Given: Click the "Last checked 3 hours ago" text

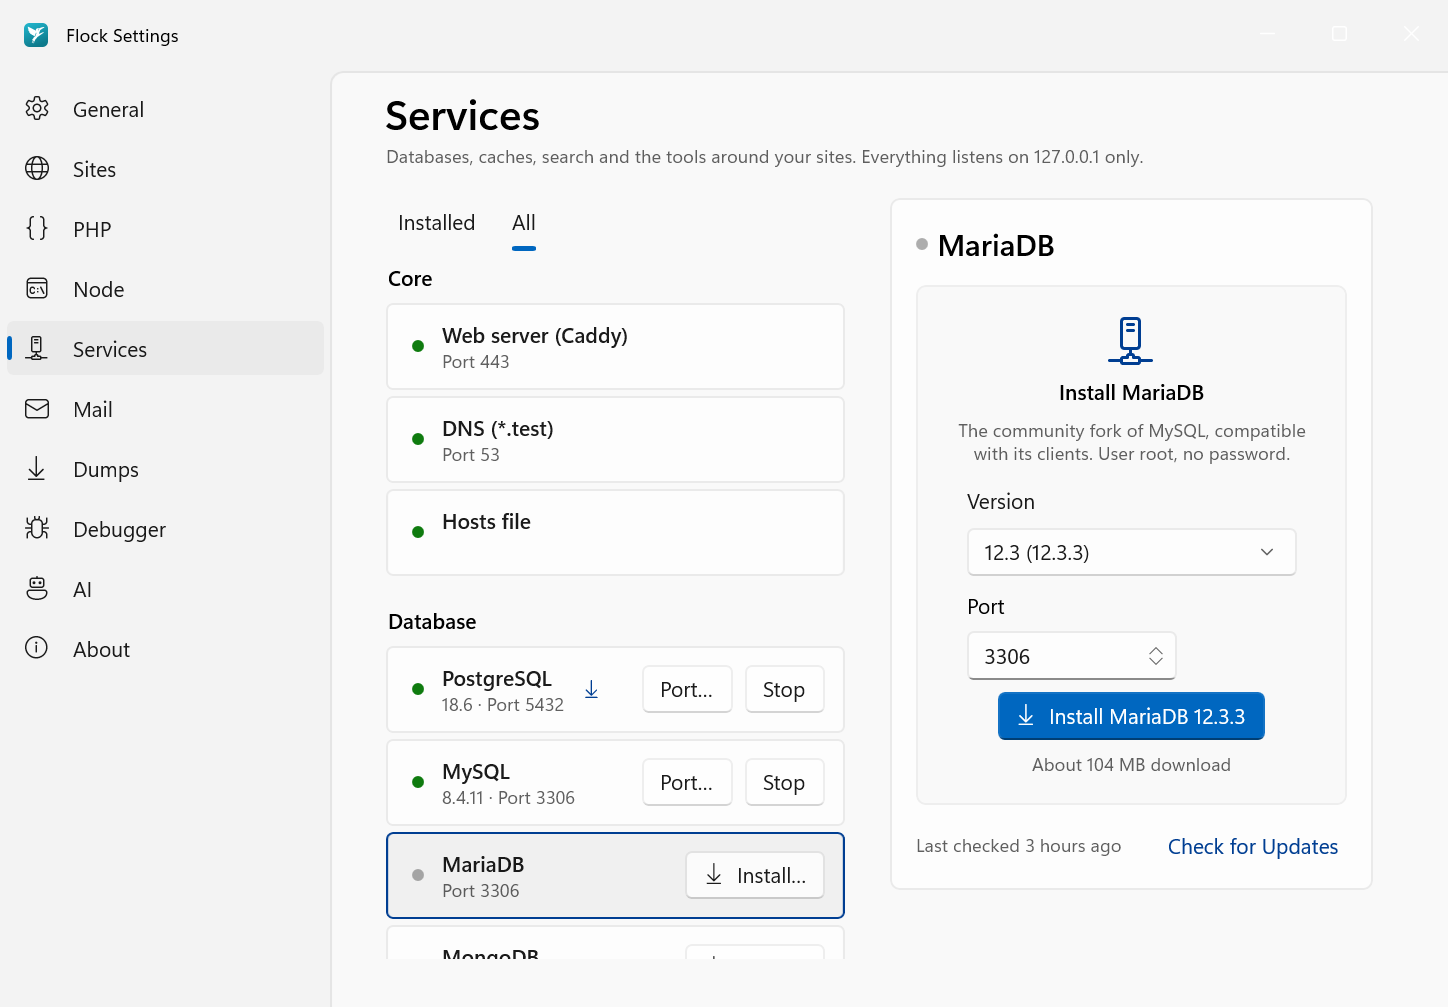Looking at the screenshot, I should (1018, 846).
